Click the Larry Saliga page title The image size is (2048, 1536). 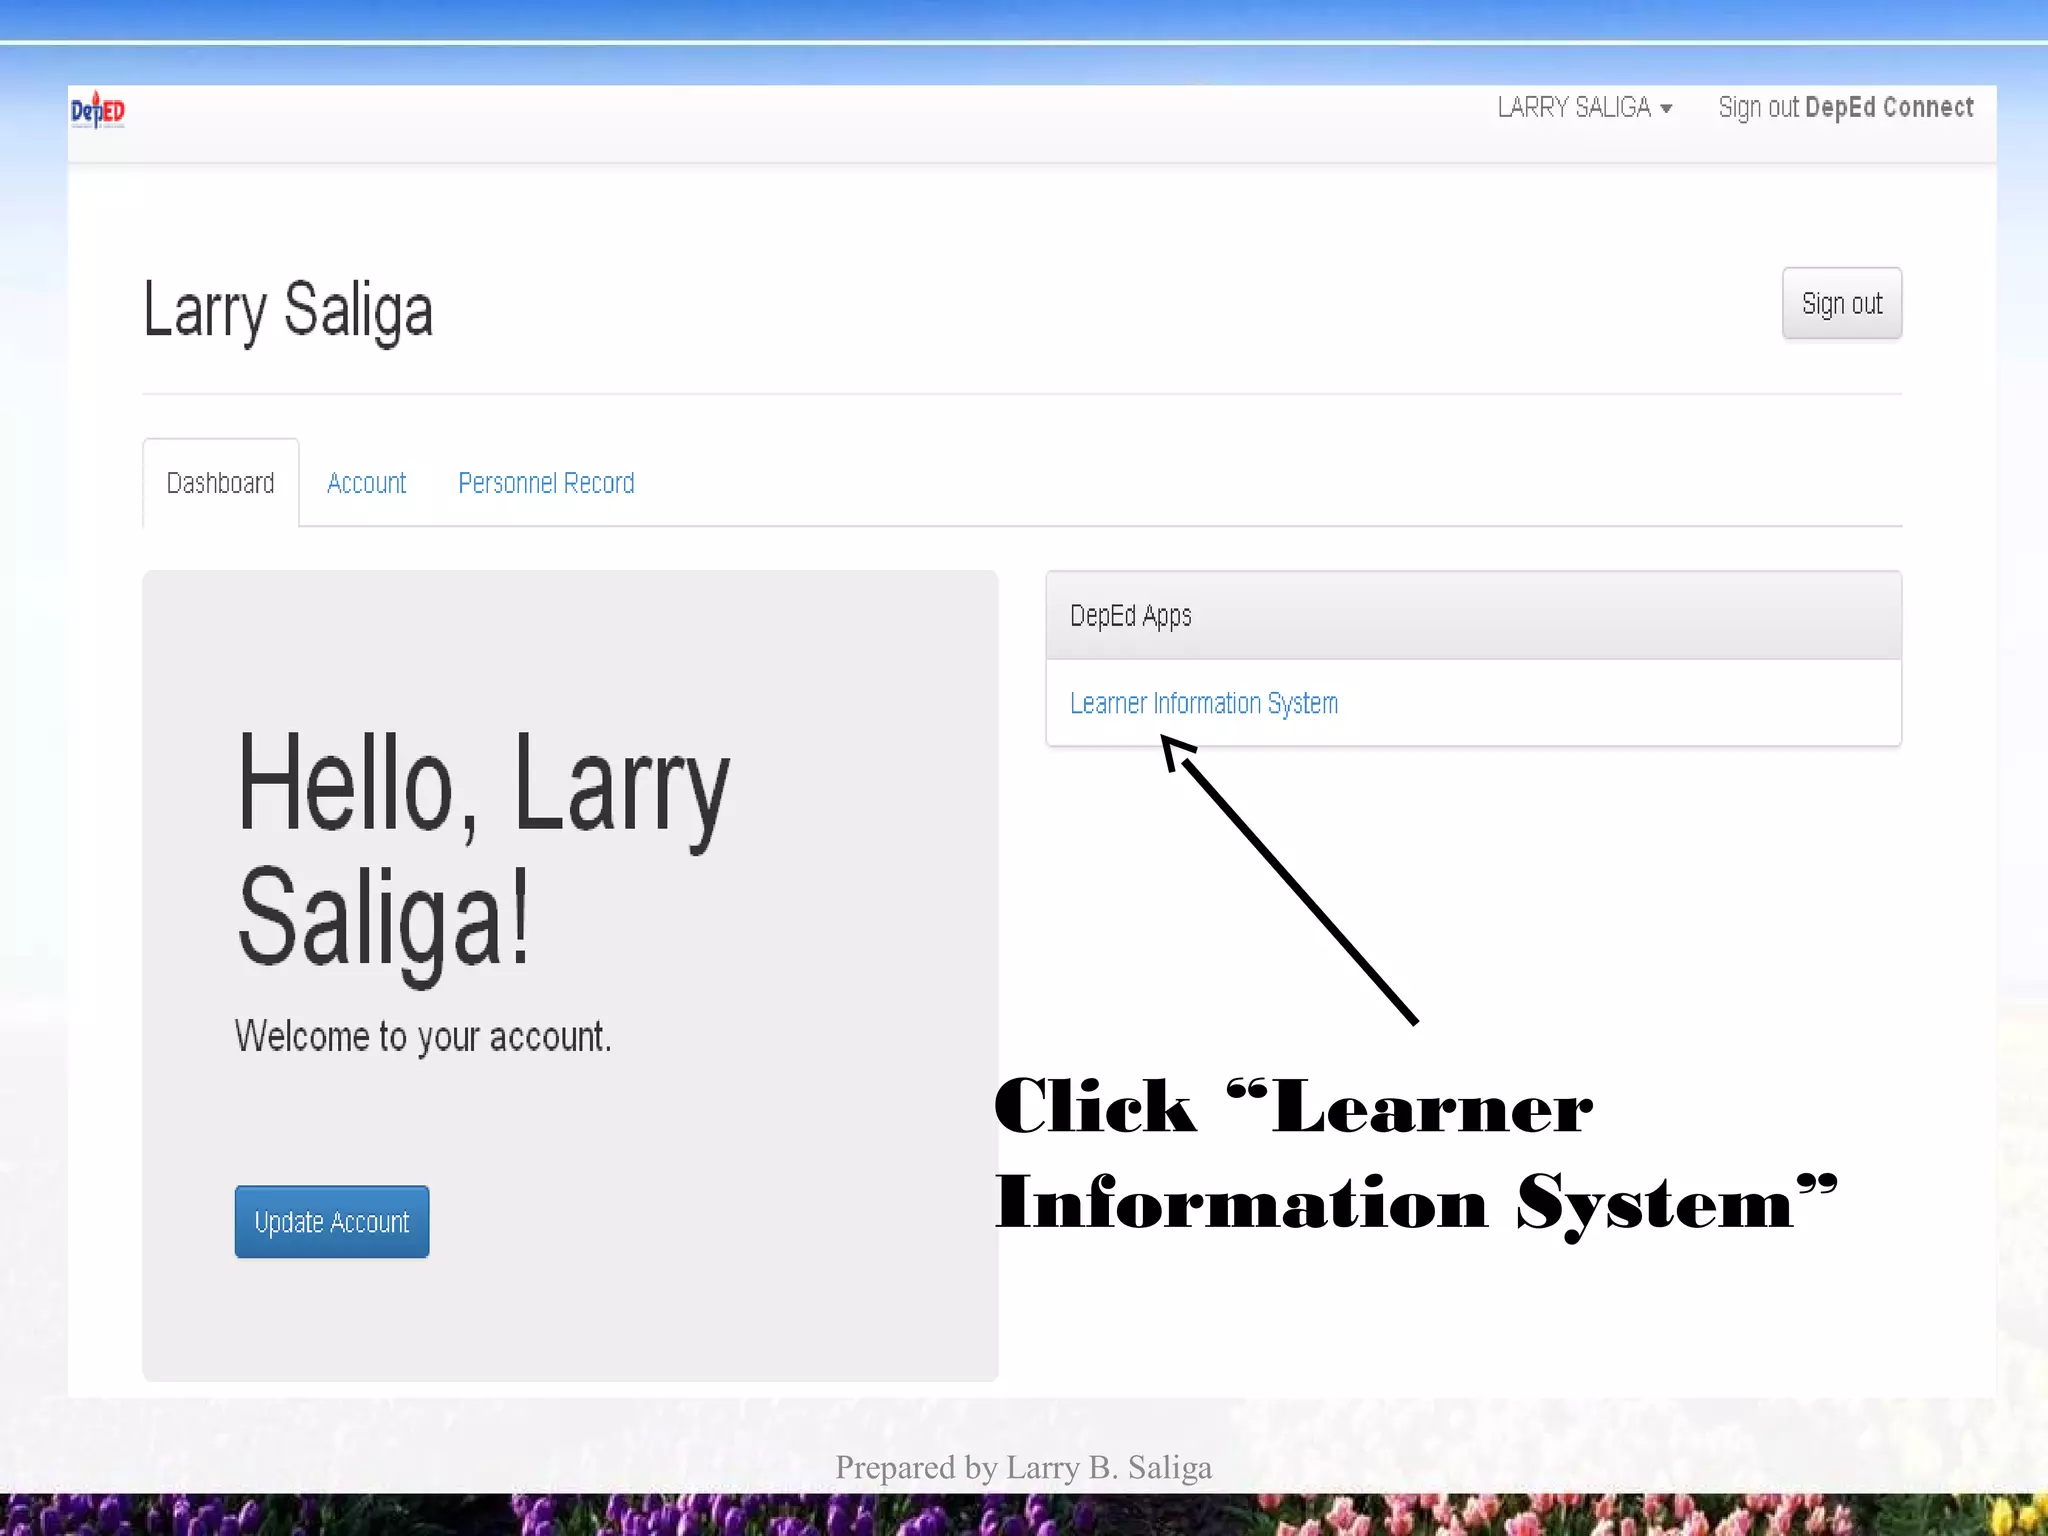pos(288,310)
